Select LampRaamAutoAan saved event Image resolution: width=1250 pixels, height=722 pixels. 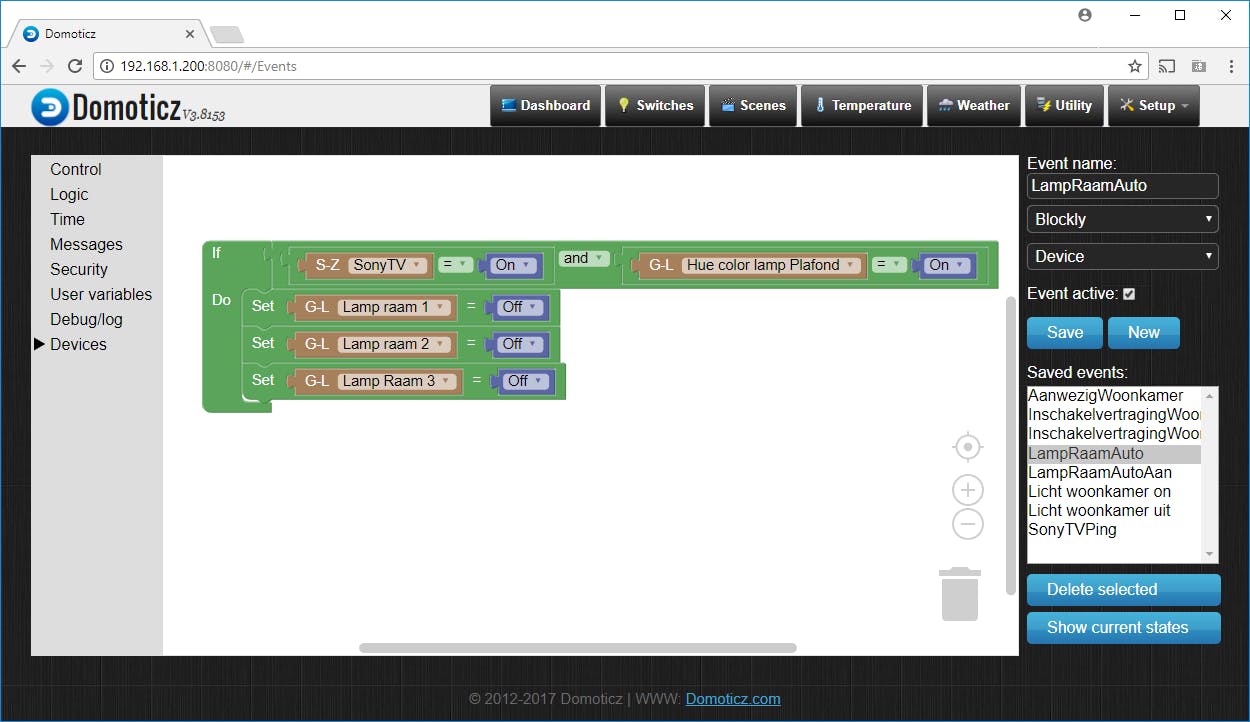point(1114,472)
